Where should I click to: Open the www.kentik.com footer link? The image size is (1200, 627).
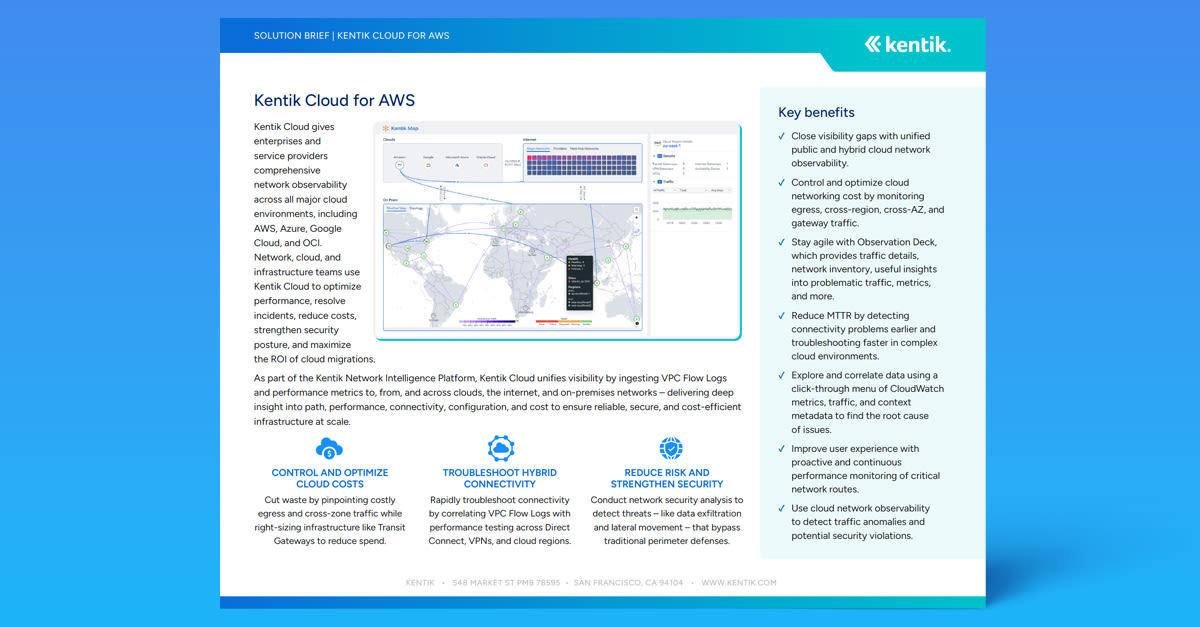[740, 582]
